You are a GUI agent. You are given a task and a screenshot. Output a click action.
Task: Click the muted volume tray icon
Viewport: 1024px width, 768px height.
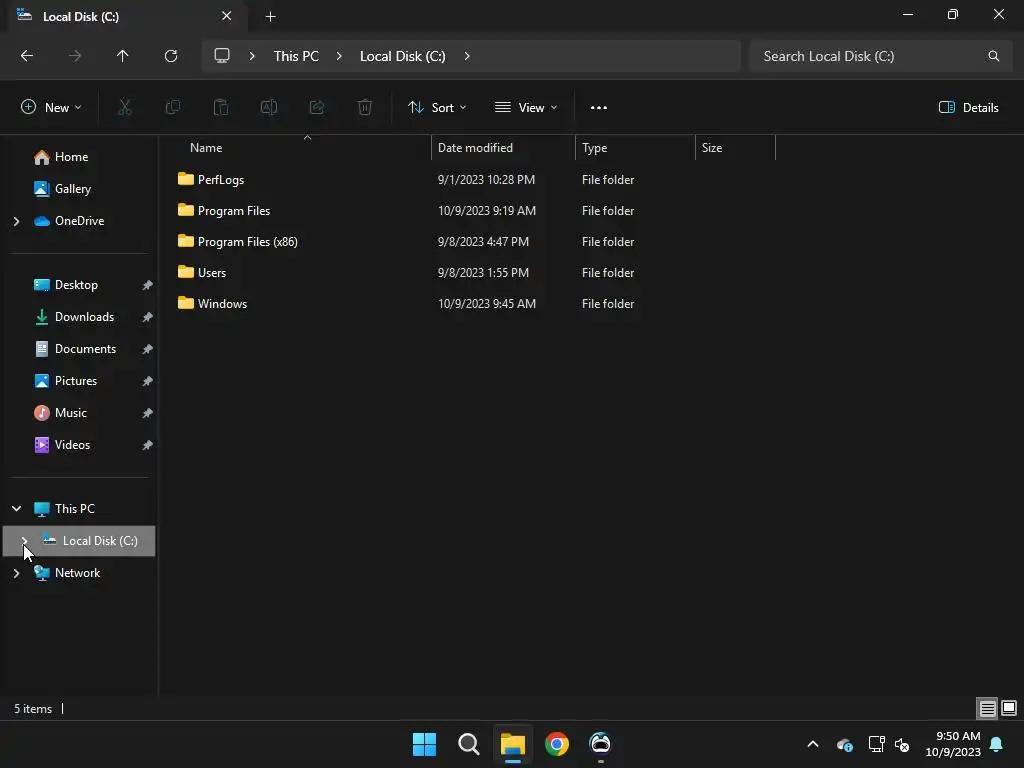point(902,744)
